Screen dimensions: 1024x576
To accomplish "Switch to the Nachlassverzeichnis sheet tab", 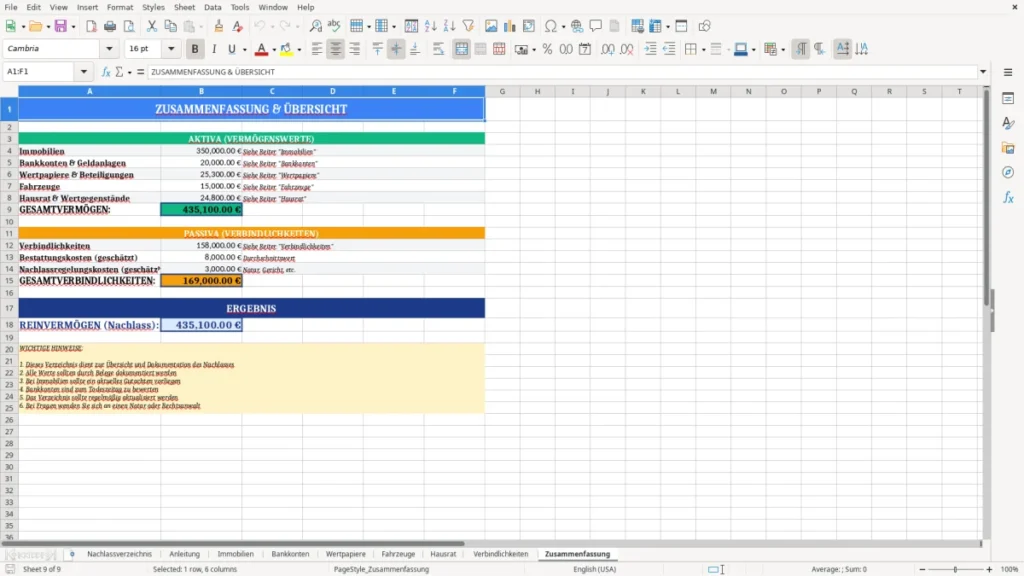I will coord(120,554).
